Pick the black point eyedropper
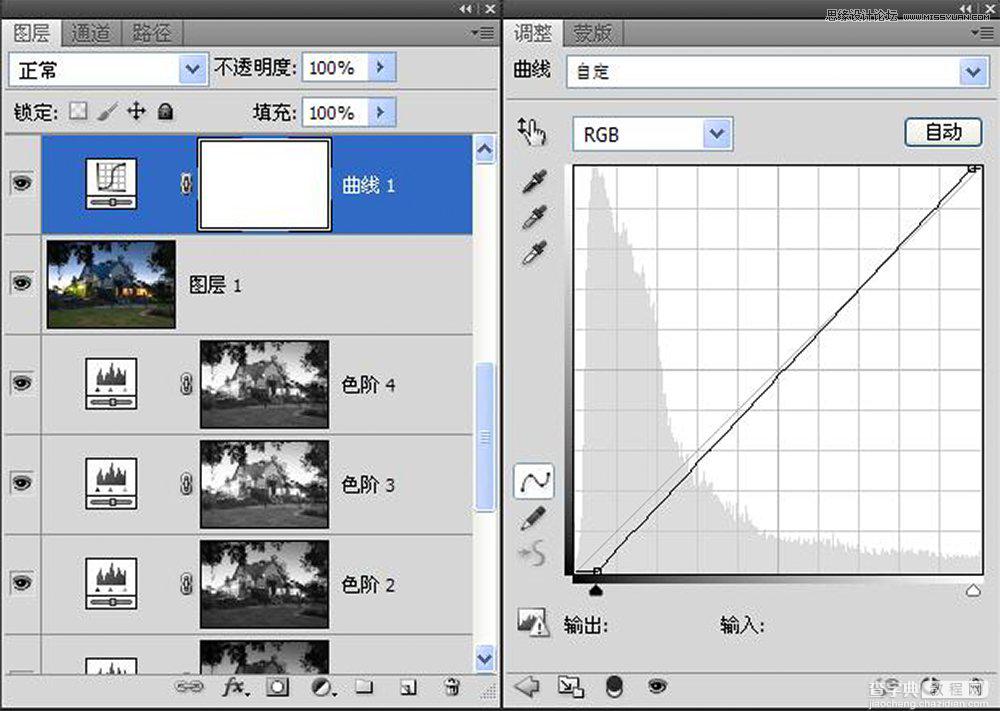Viewport: 1000px width, 711px height. 534,182
